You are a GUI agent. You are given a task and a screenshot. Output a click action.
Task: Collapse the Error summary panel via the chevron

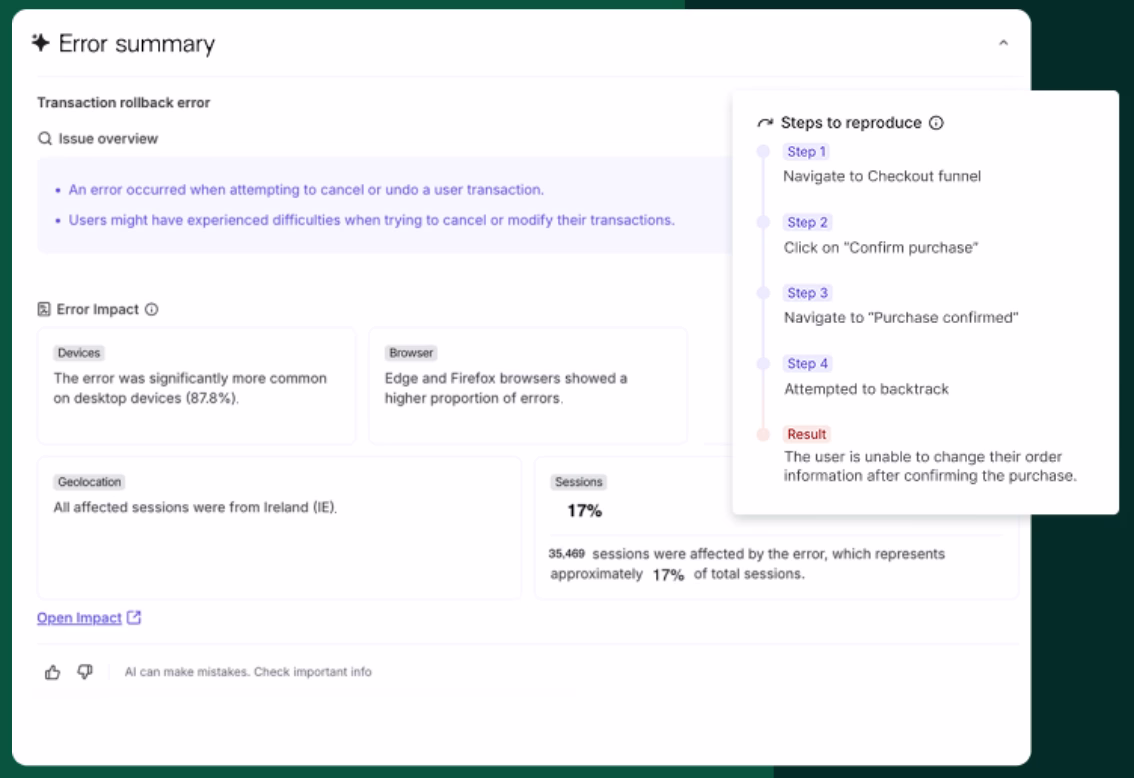pos(1005,44)
